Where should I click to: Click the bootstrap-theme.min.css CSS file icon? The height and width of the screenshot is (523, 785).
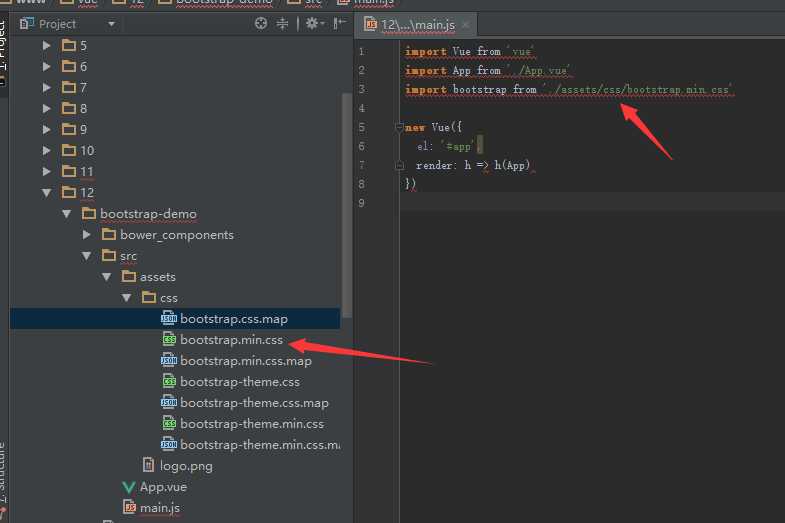(x=169, y=423)
